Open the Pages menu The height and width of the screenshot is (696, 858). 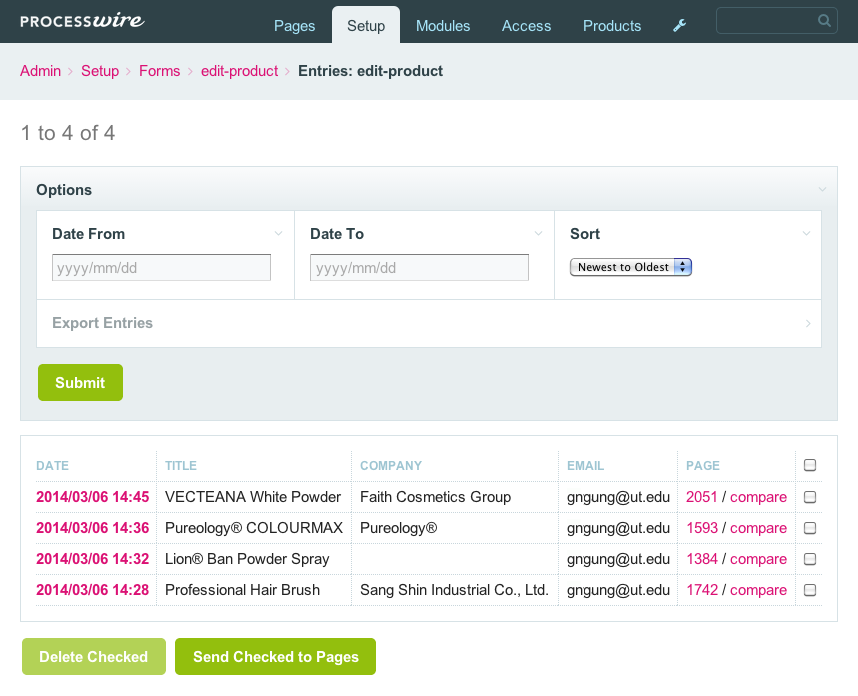pyautogui.click(x=294, y=26)
